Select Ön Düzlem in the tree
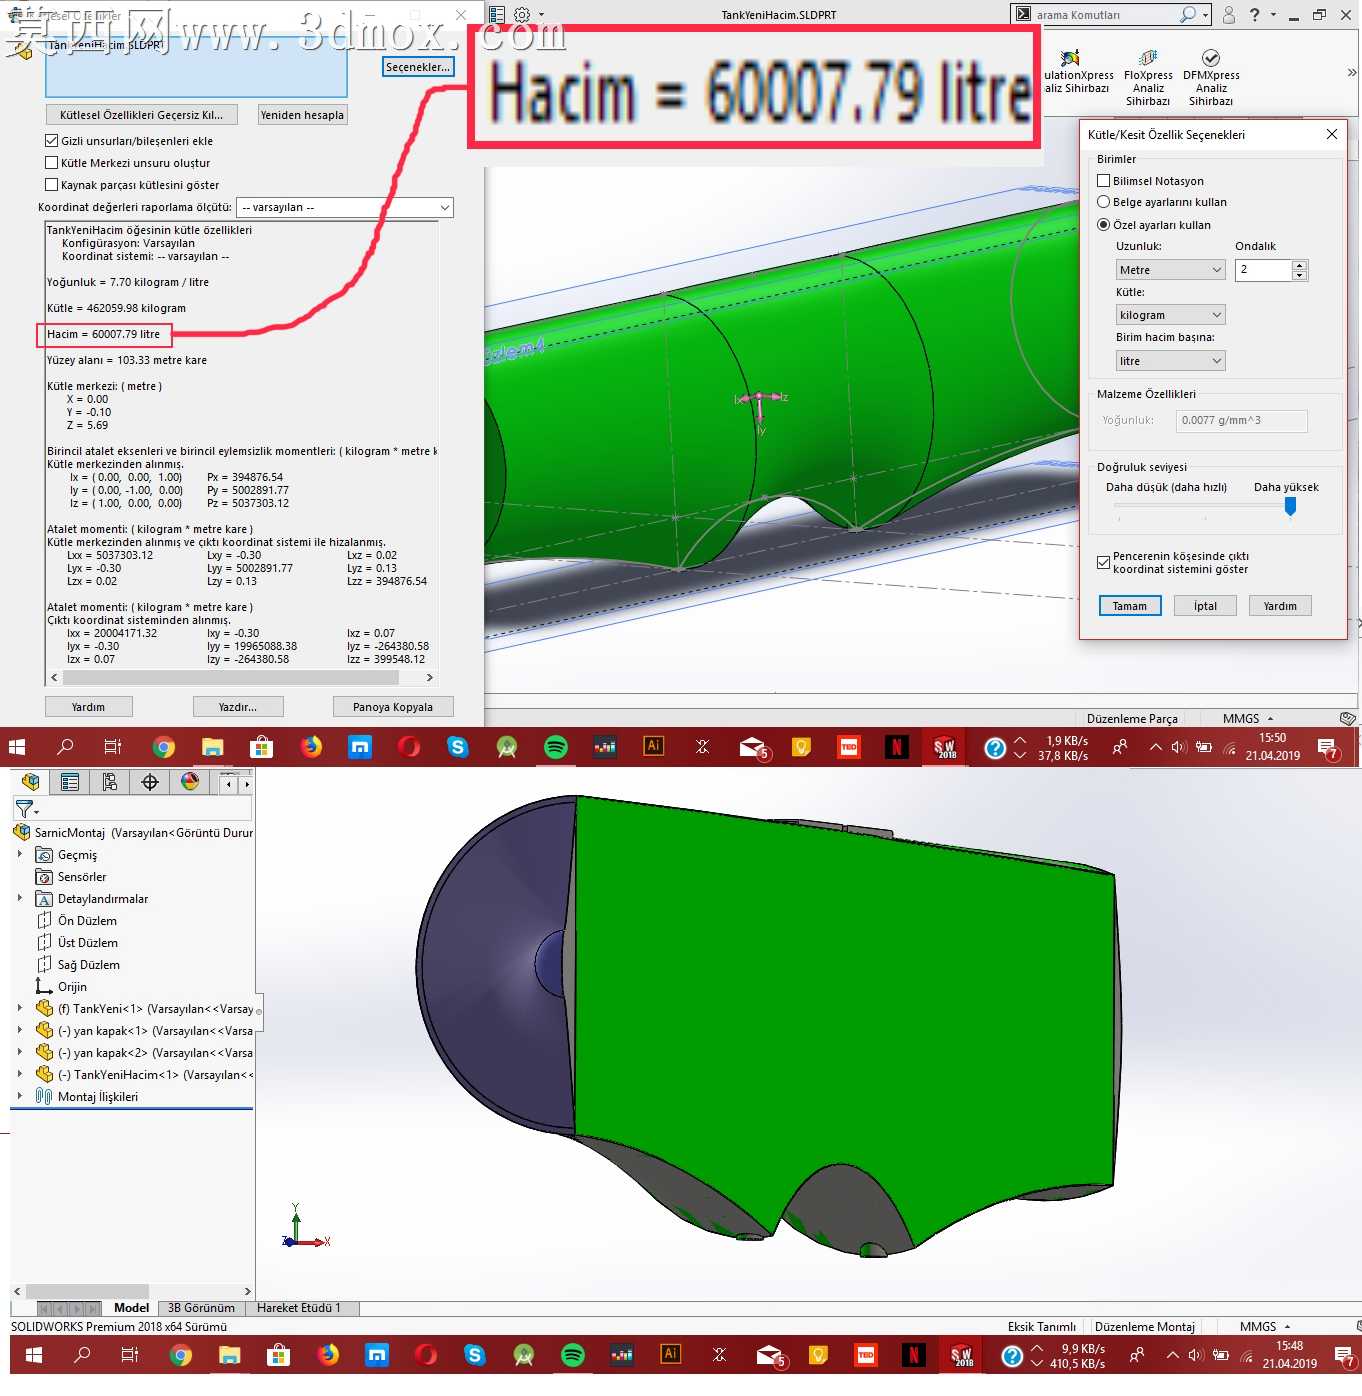 (x=87, y=921)
